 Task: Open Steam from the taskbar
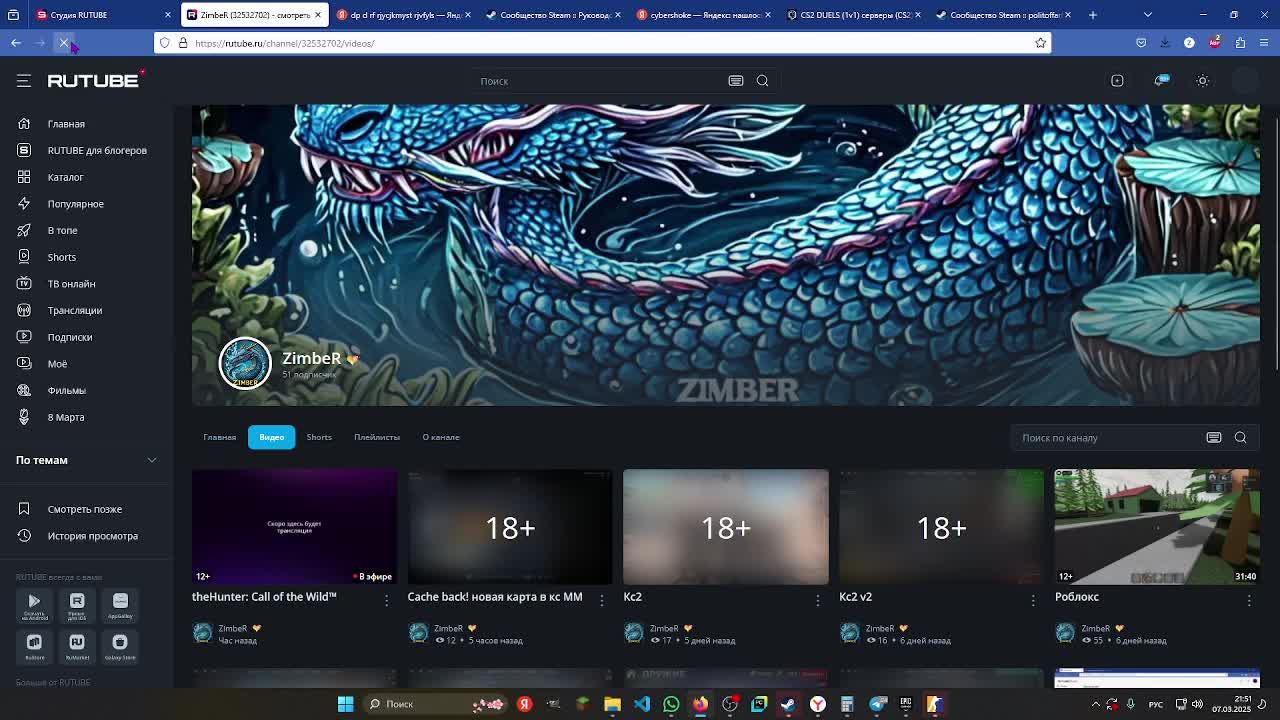click(788, 704)
